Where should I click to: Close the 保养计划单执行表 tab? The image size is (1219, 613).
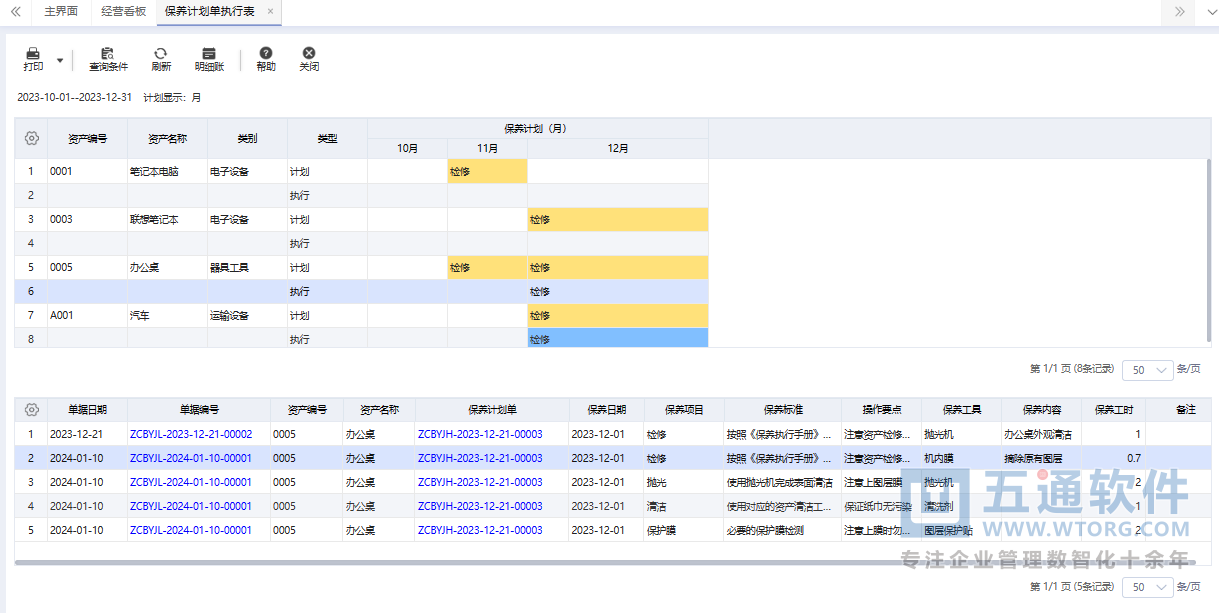(270, 12)
